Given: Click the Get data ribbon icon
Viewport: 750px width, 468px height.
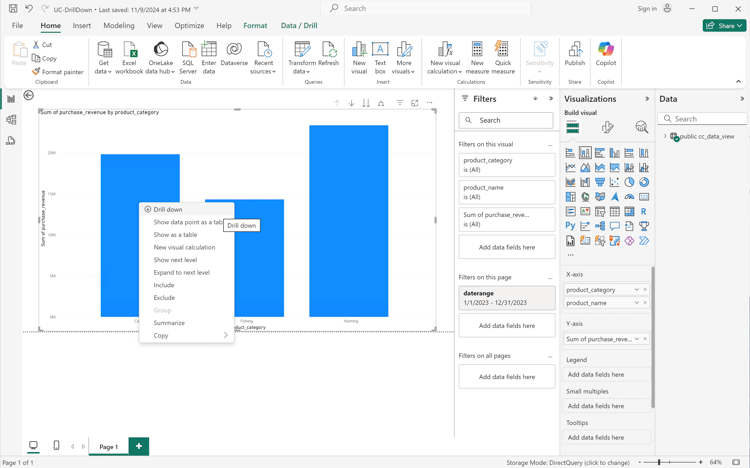Looking at the screenshot, I should pos(103,58).
